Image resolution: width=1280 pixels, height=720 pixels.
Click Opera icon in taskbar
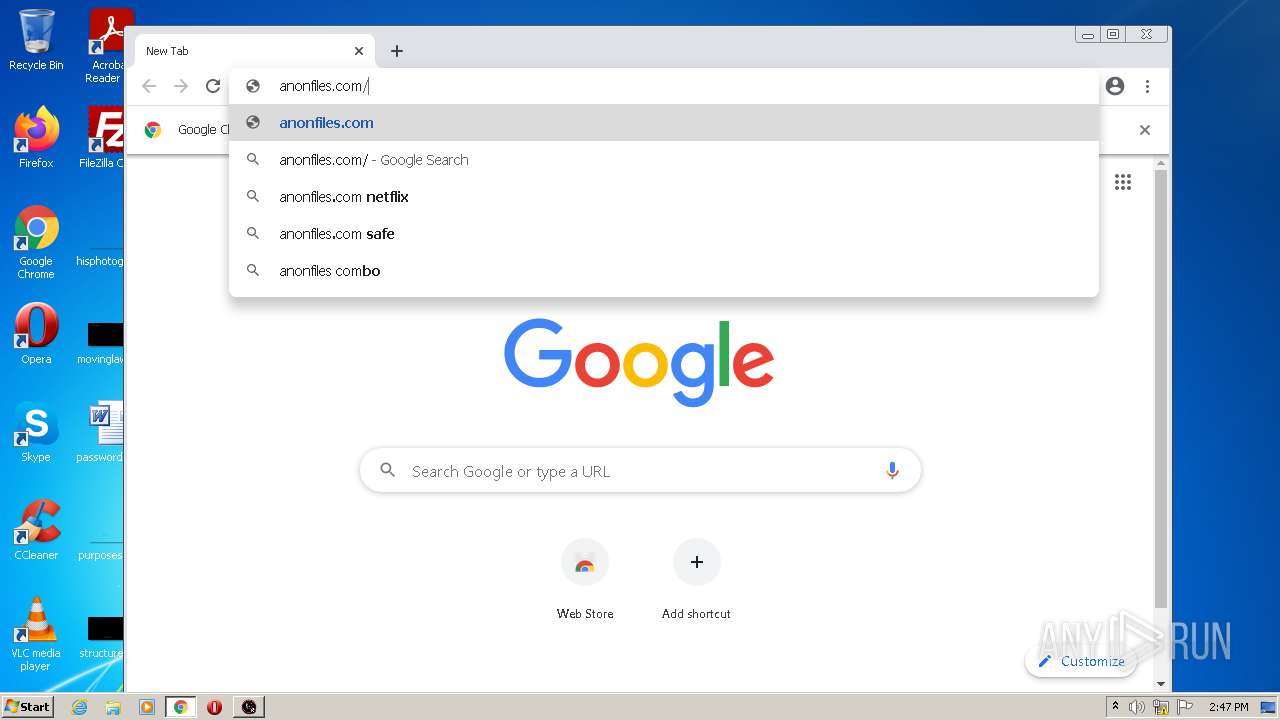[214, 707]
